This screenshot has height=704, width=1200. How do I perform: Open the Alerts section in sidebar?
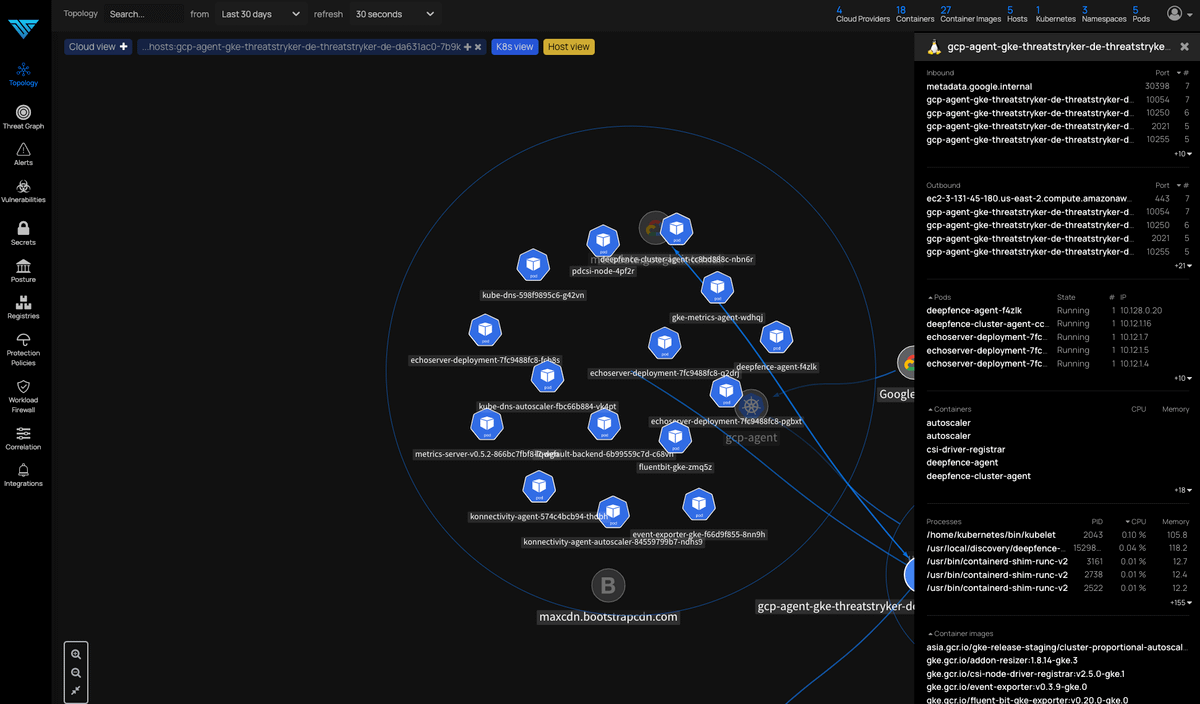23,150
